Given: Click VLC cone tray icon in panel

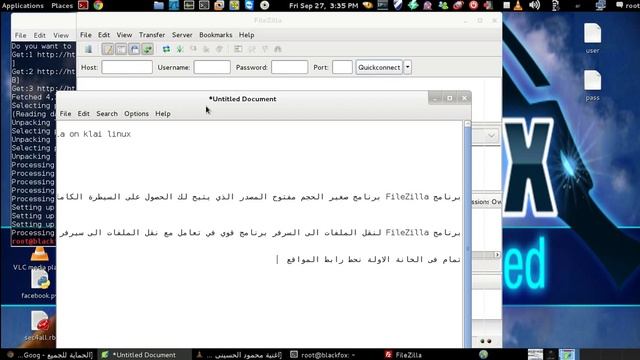Looking at the screenshot, I should [x=518, y=5].
